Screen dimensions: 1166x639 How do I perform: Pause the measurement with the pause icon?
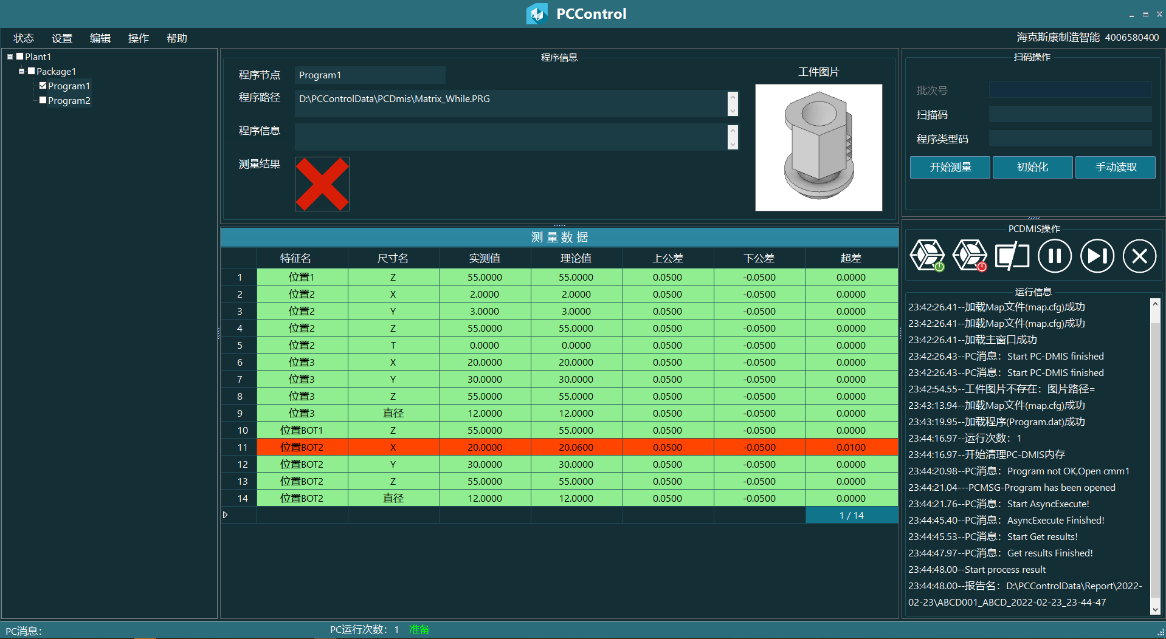tap(1054, 256)
